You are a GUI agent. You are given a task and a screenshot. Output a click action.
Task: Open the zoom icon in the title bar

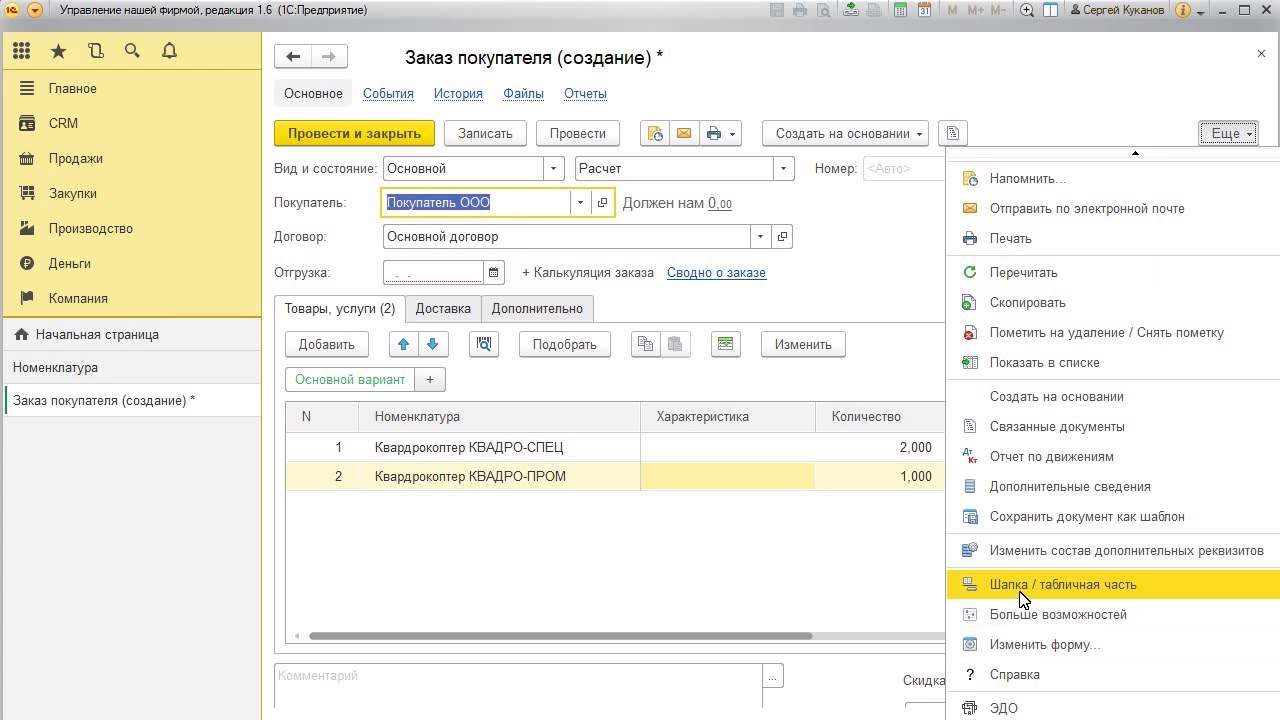pos(1027,10)
